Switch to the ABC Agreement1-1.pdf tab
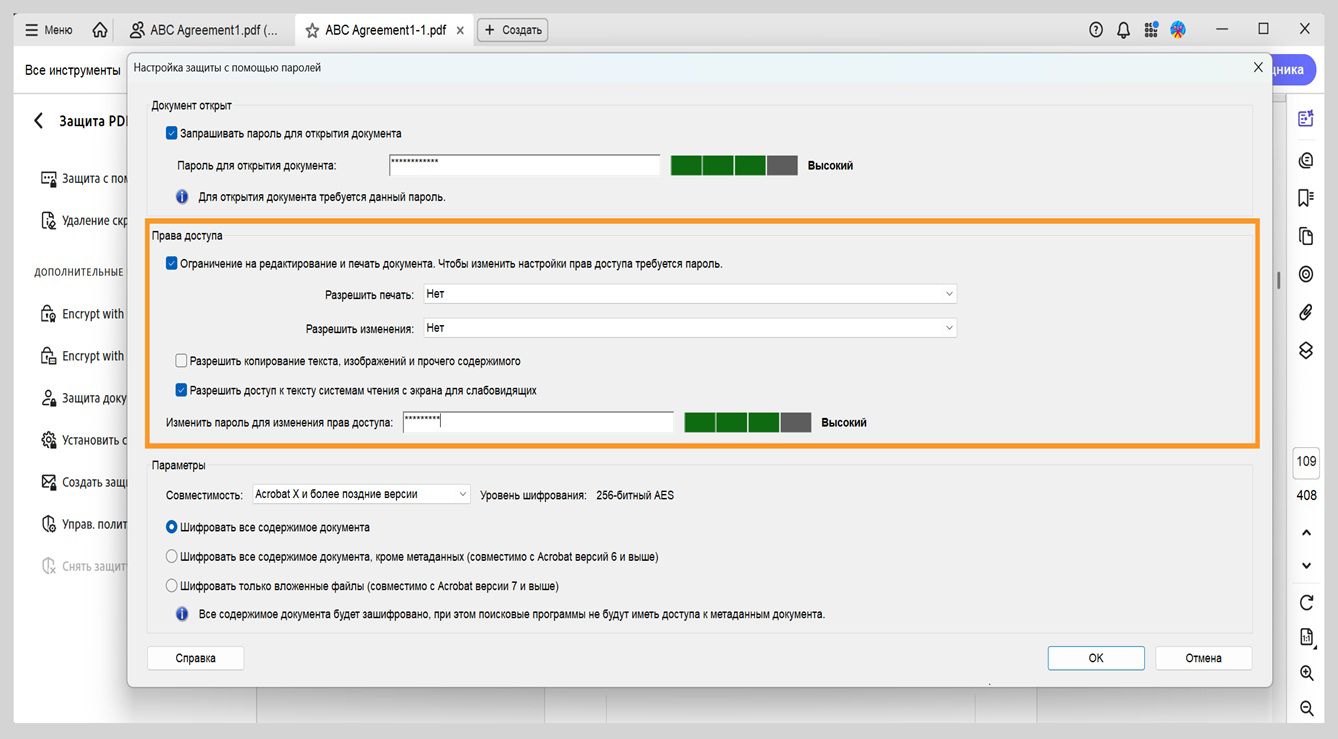 click(x=385, y=30)
